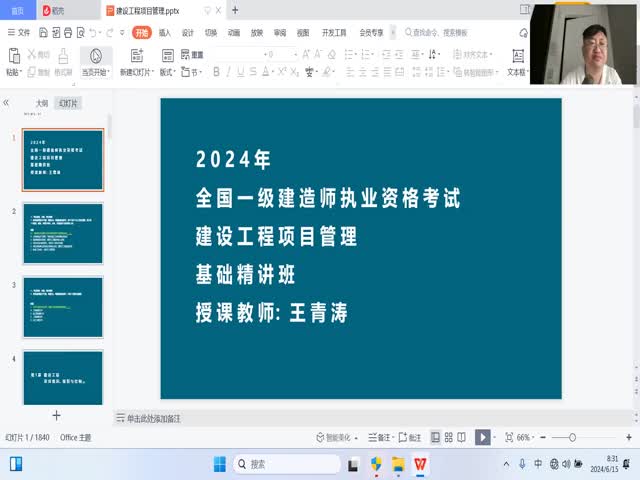Image resolution: width=640 pixels, height=480 pixels.
Task: Click the zoom slider handle
Action: tap(572, 438)
